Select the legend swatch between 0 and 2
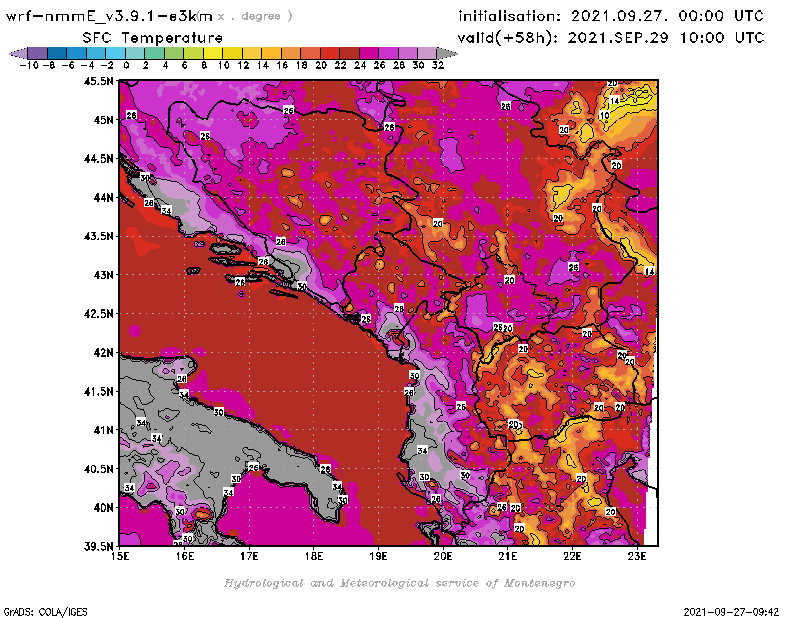The image size is (800, 618). click(135, 54)
